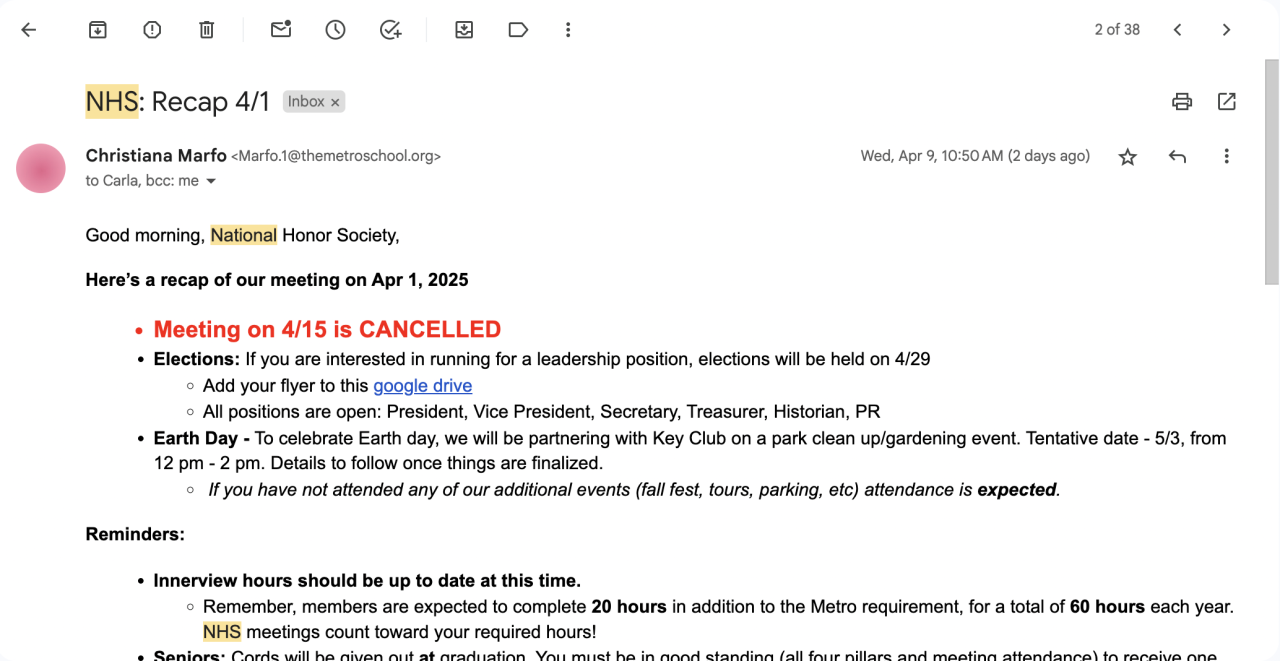Delete this email with trash icon
The height and width of the screenshot is (661, 1280).
coord(206,30)
